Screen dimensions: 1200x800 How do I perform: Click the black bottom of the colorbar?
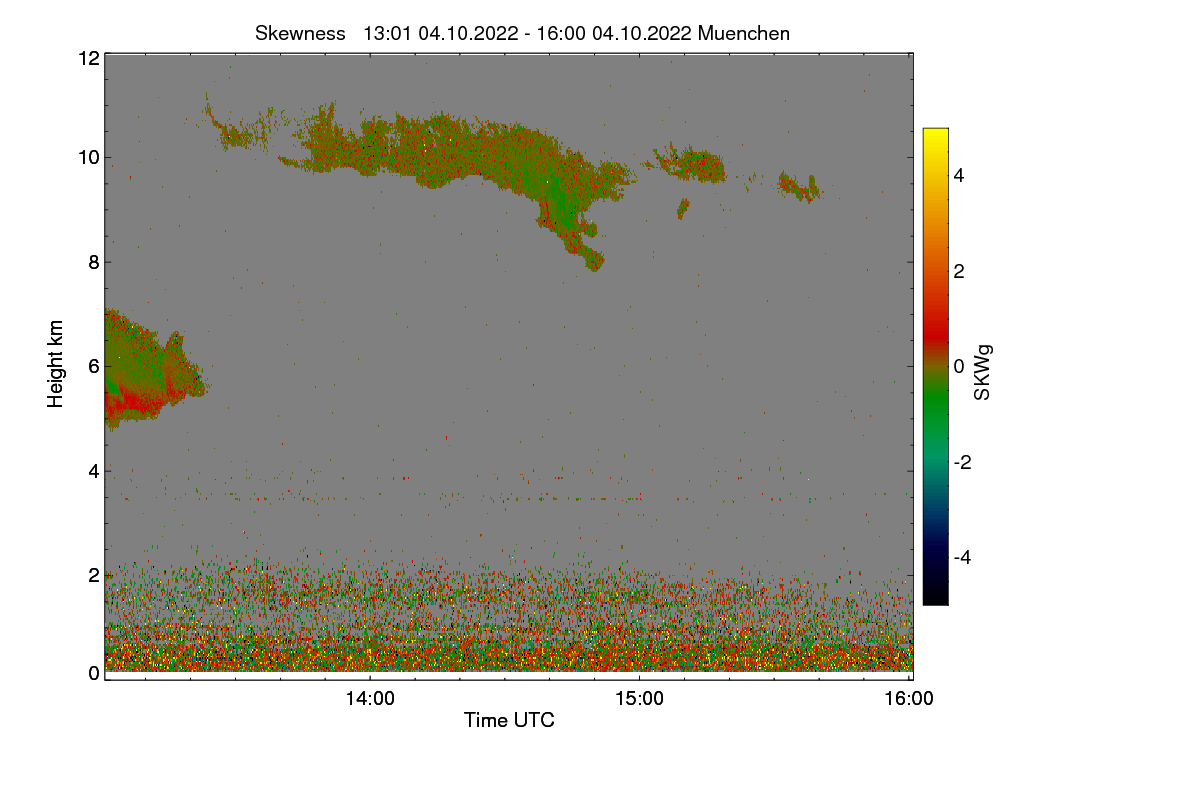935,595
